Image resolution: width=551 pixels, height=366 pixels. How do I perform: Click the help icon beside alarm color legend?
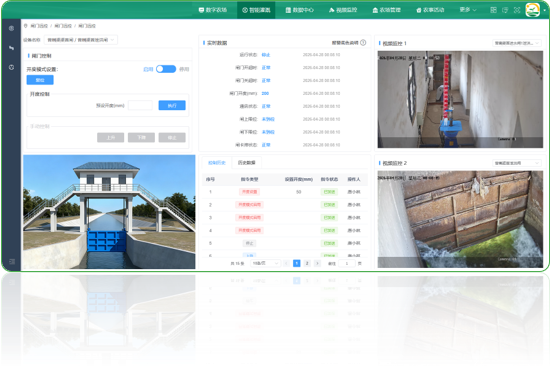click(x=363, y=43)
